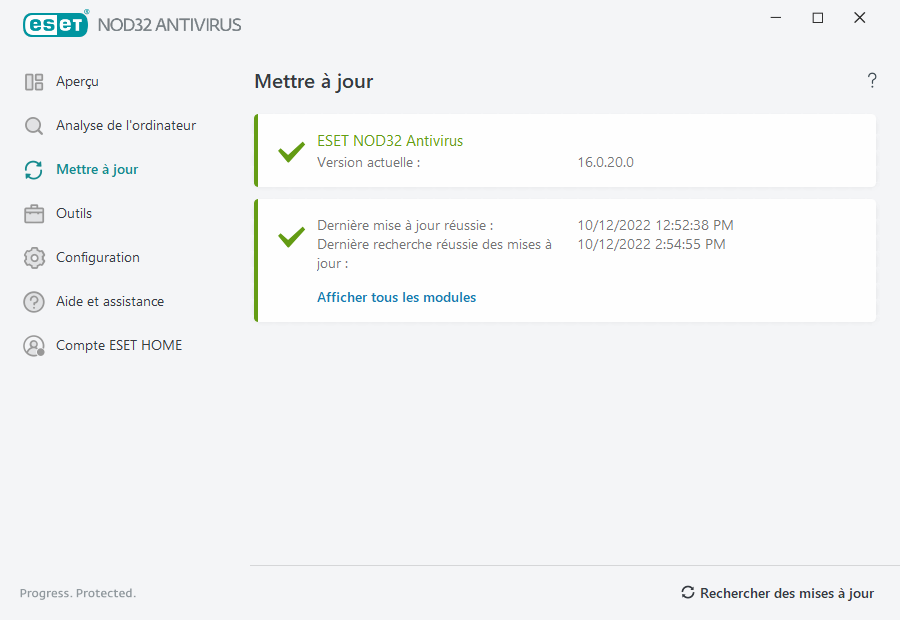The image size is (900, 620).
Task: Click the briefcase icon for Outils
Action: (x=34, y=214)
